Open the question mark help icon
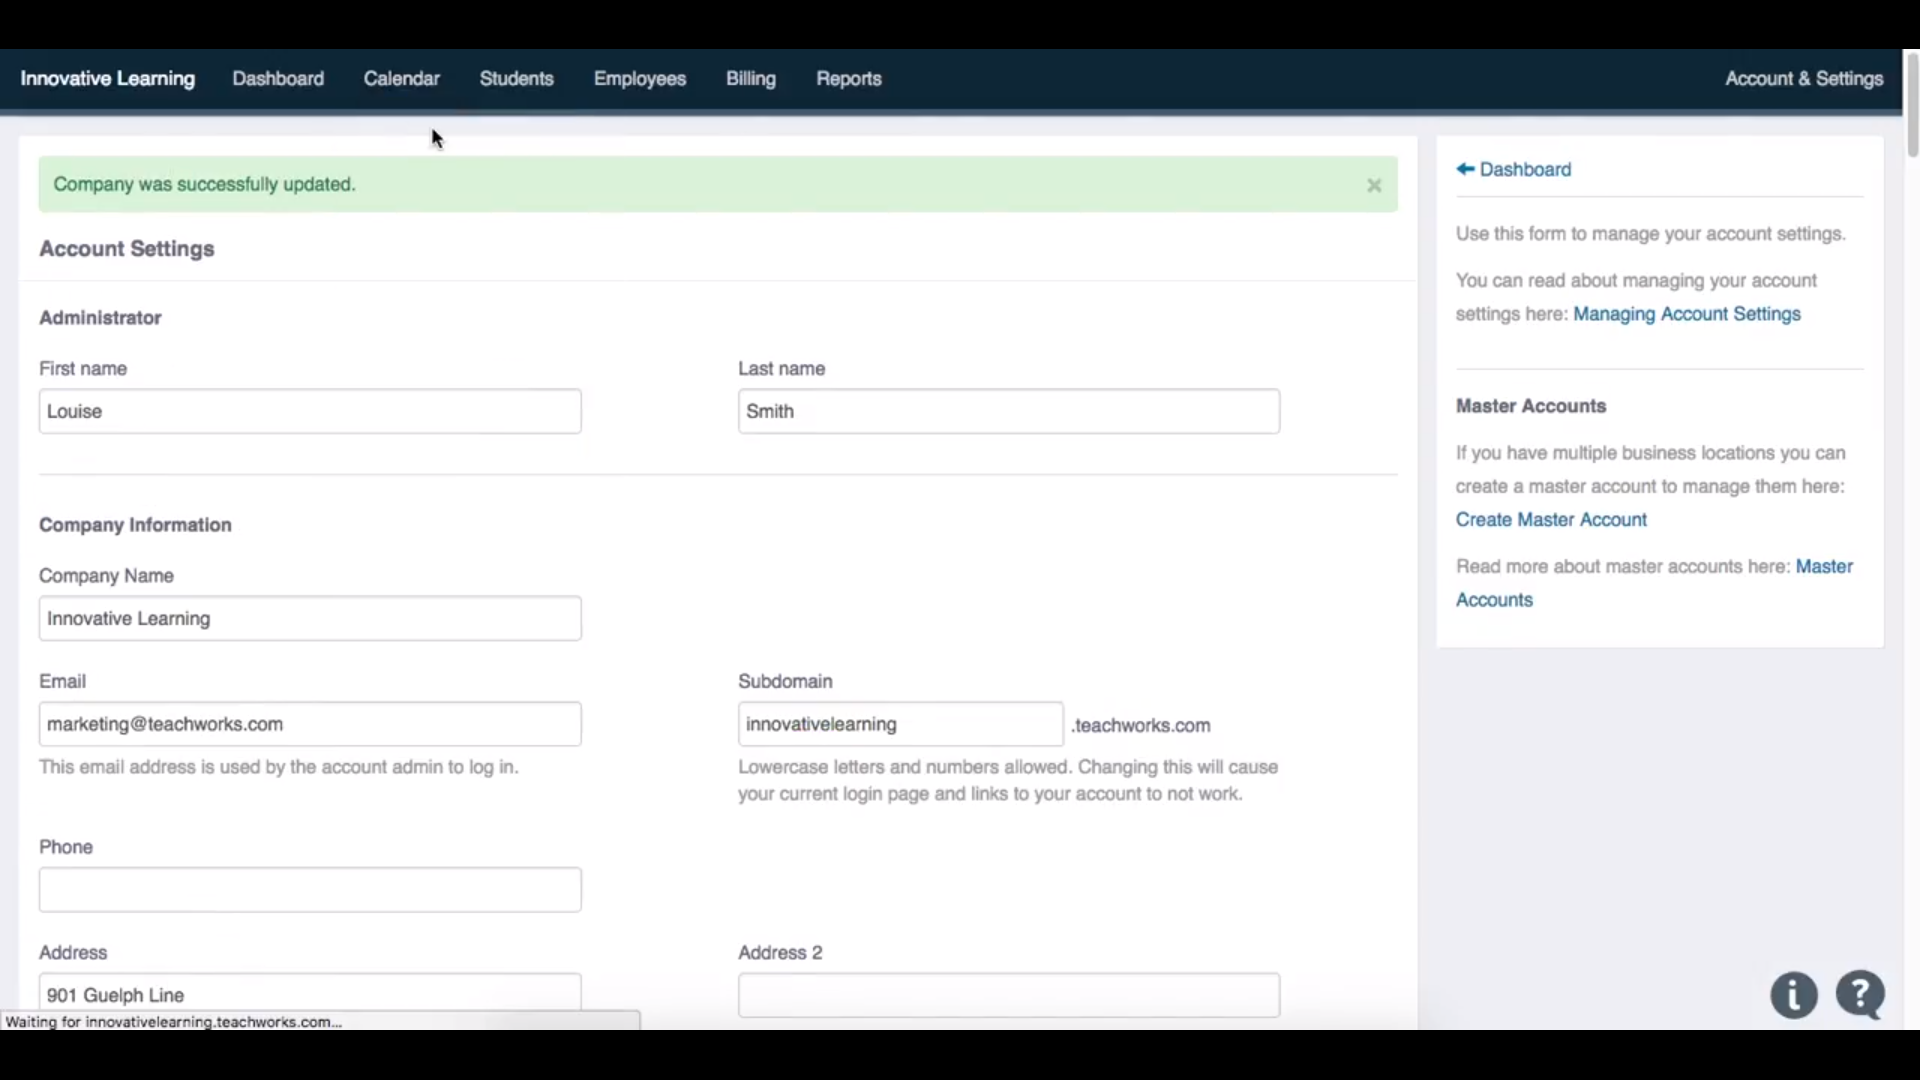This screenshot has width=1920, height=1080. pos(1860,995)
